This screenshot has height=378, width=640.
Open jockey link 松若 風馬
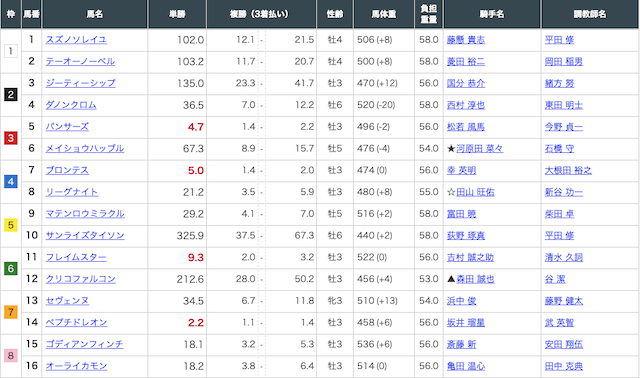click(466, 127)
